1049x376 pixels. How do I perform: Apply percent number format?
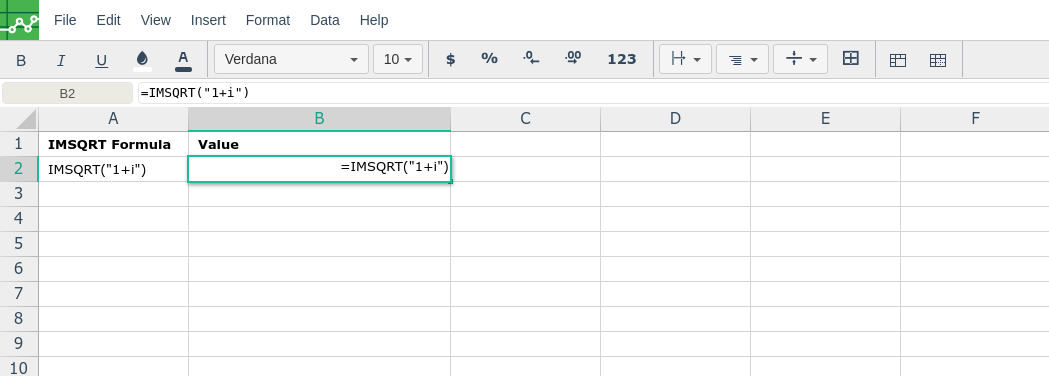[x=489, y=59]
